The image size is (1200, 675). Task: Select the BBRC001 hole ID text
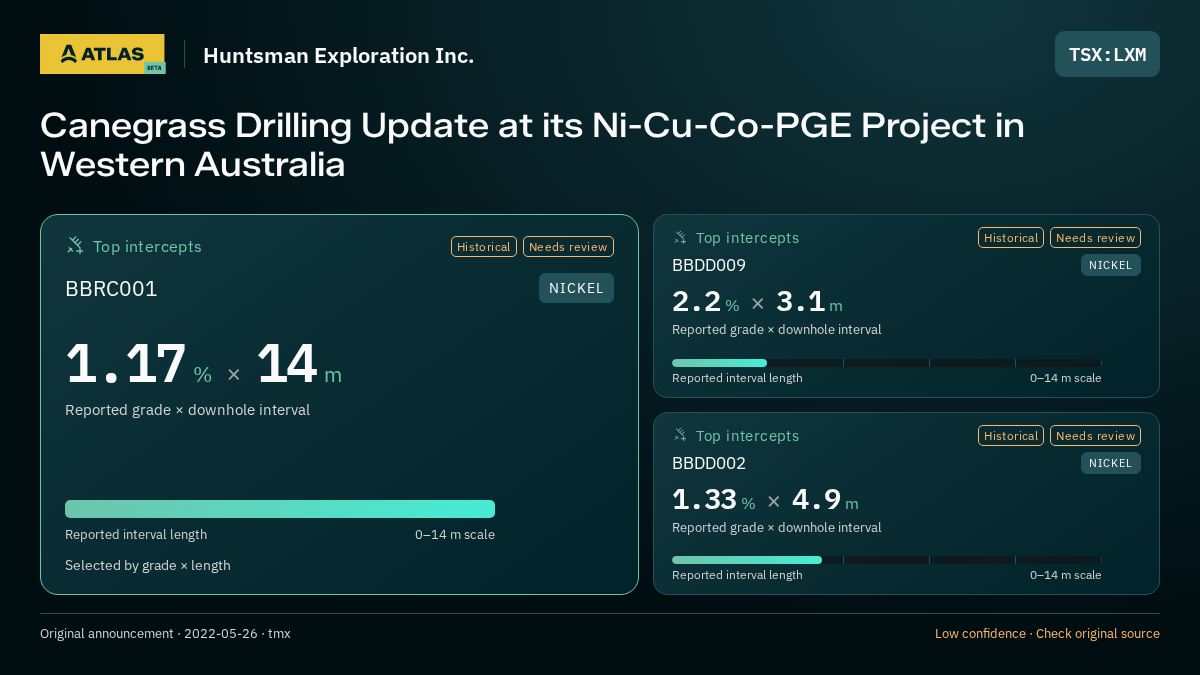click(x=111, y=289)
